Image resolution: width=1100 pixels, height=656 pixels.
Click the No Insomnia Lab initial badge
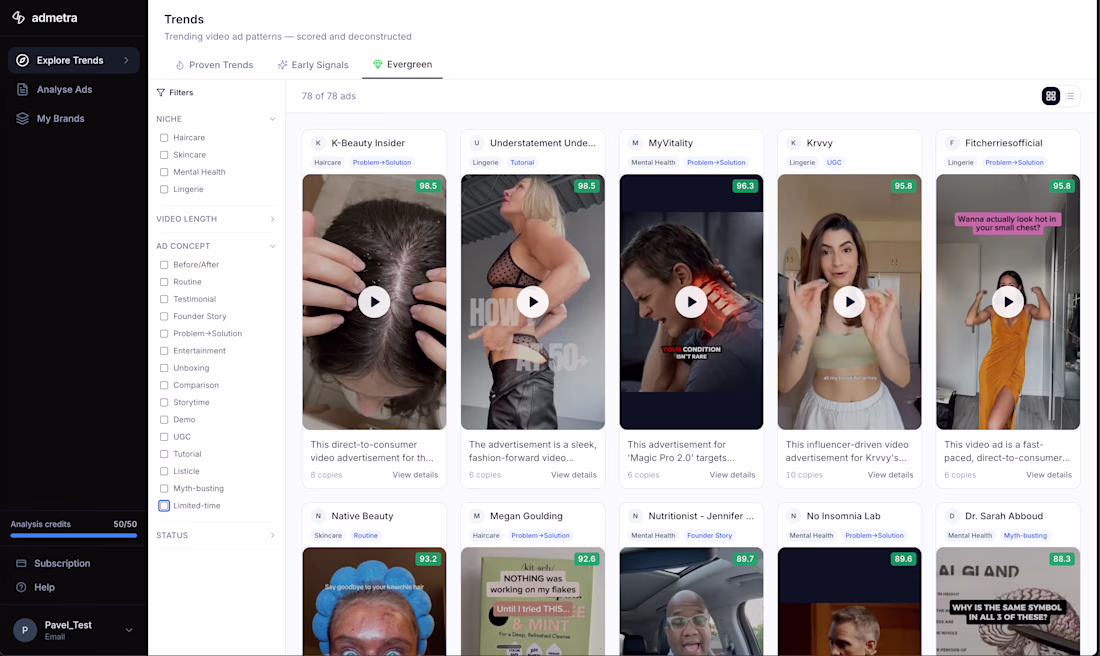pyautogui.click(x=793, y=516)
